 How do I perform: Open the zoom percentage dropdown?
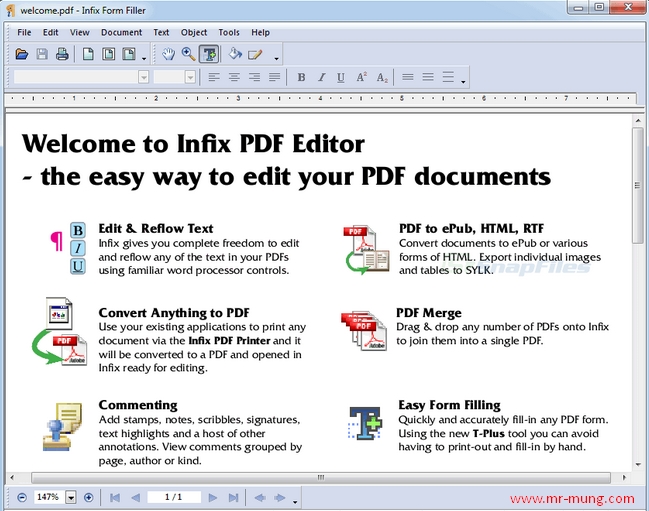click(71, 497)
